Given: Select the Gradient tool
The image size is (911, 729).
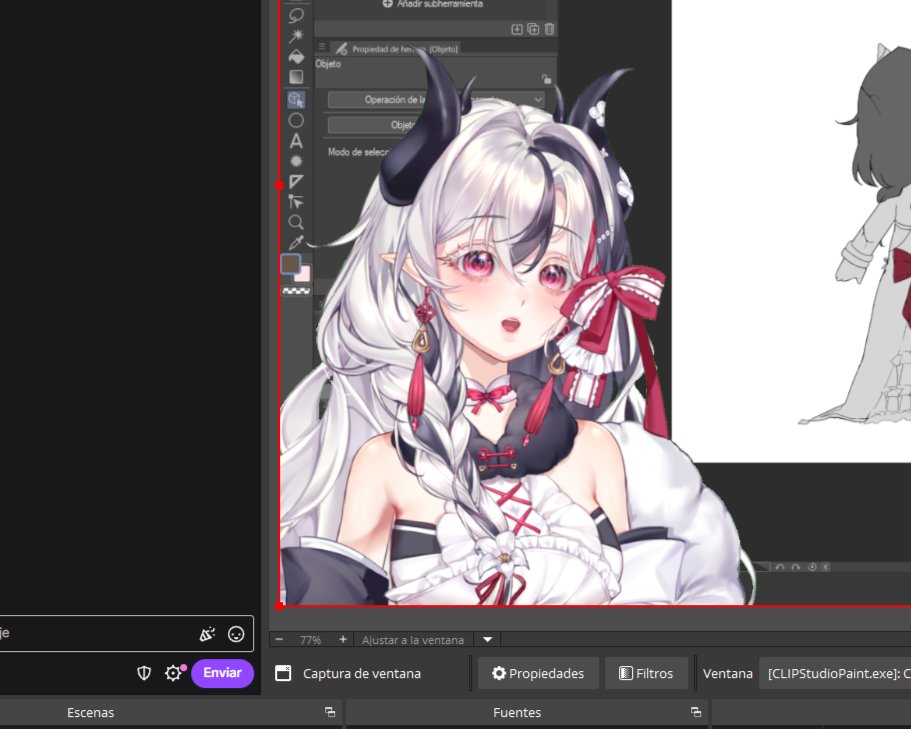Looking at the screenshot, I should pos(296,77).
